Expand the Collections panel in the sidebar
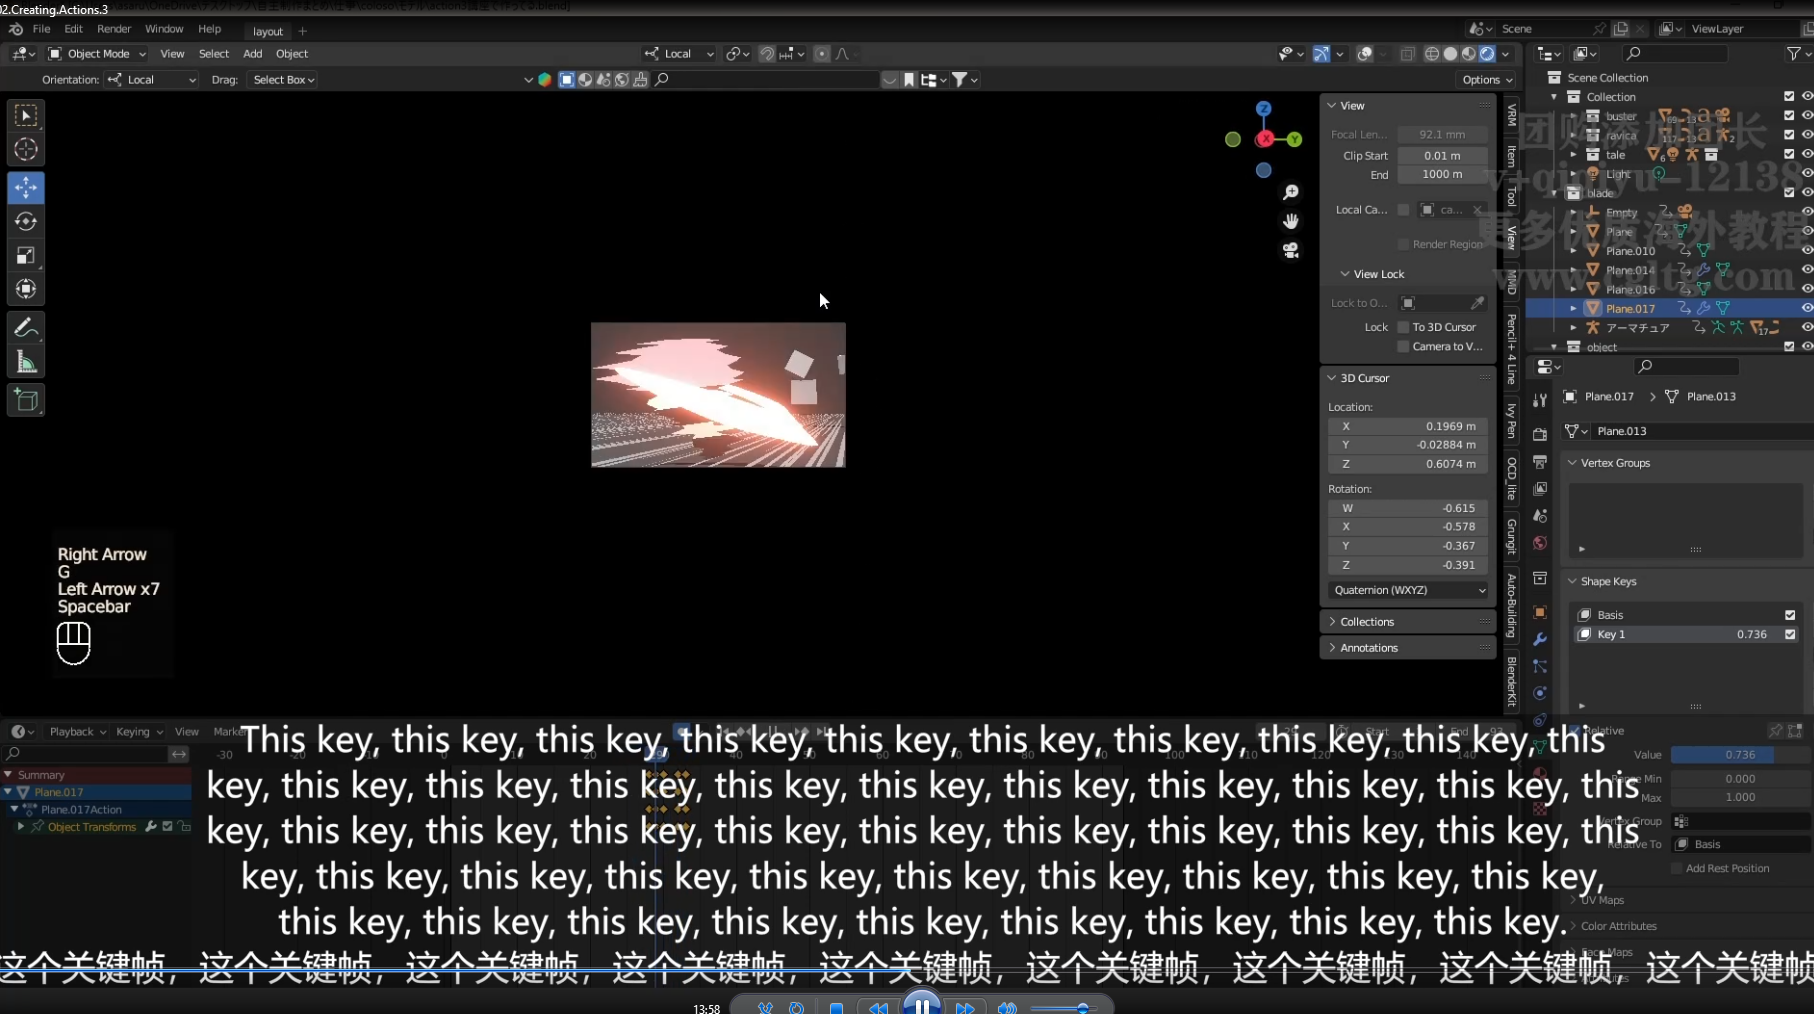The width and height of the screenshot is (1814, 1014). coord(1407,622)
